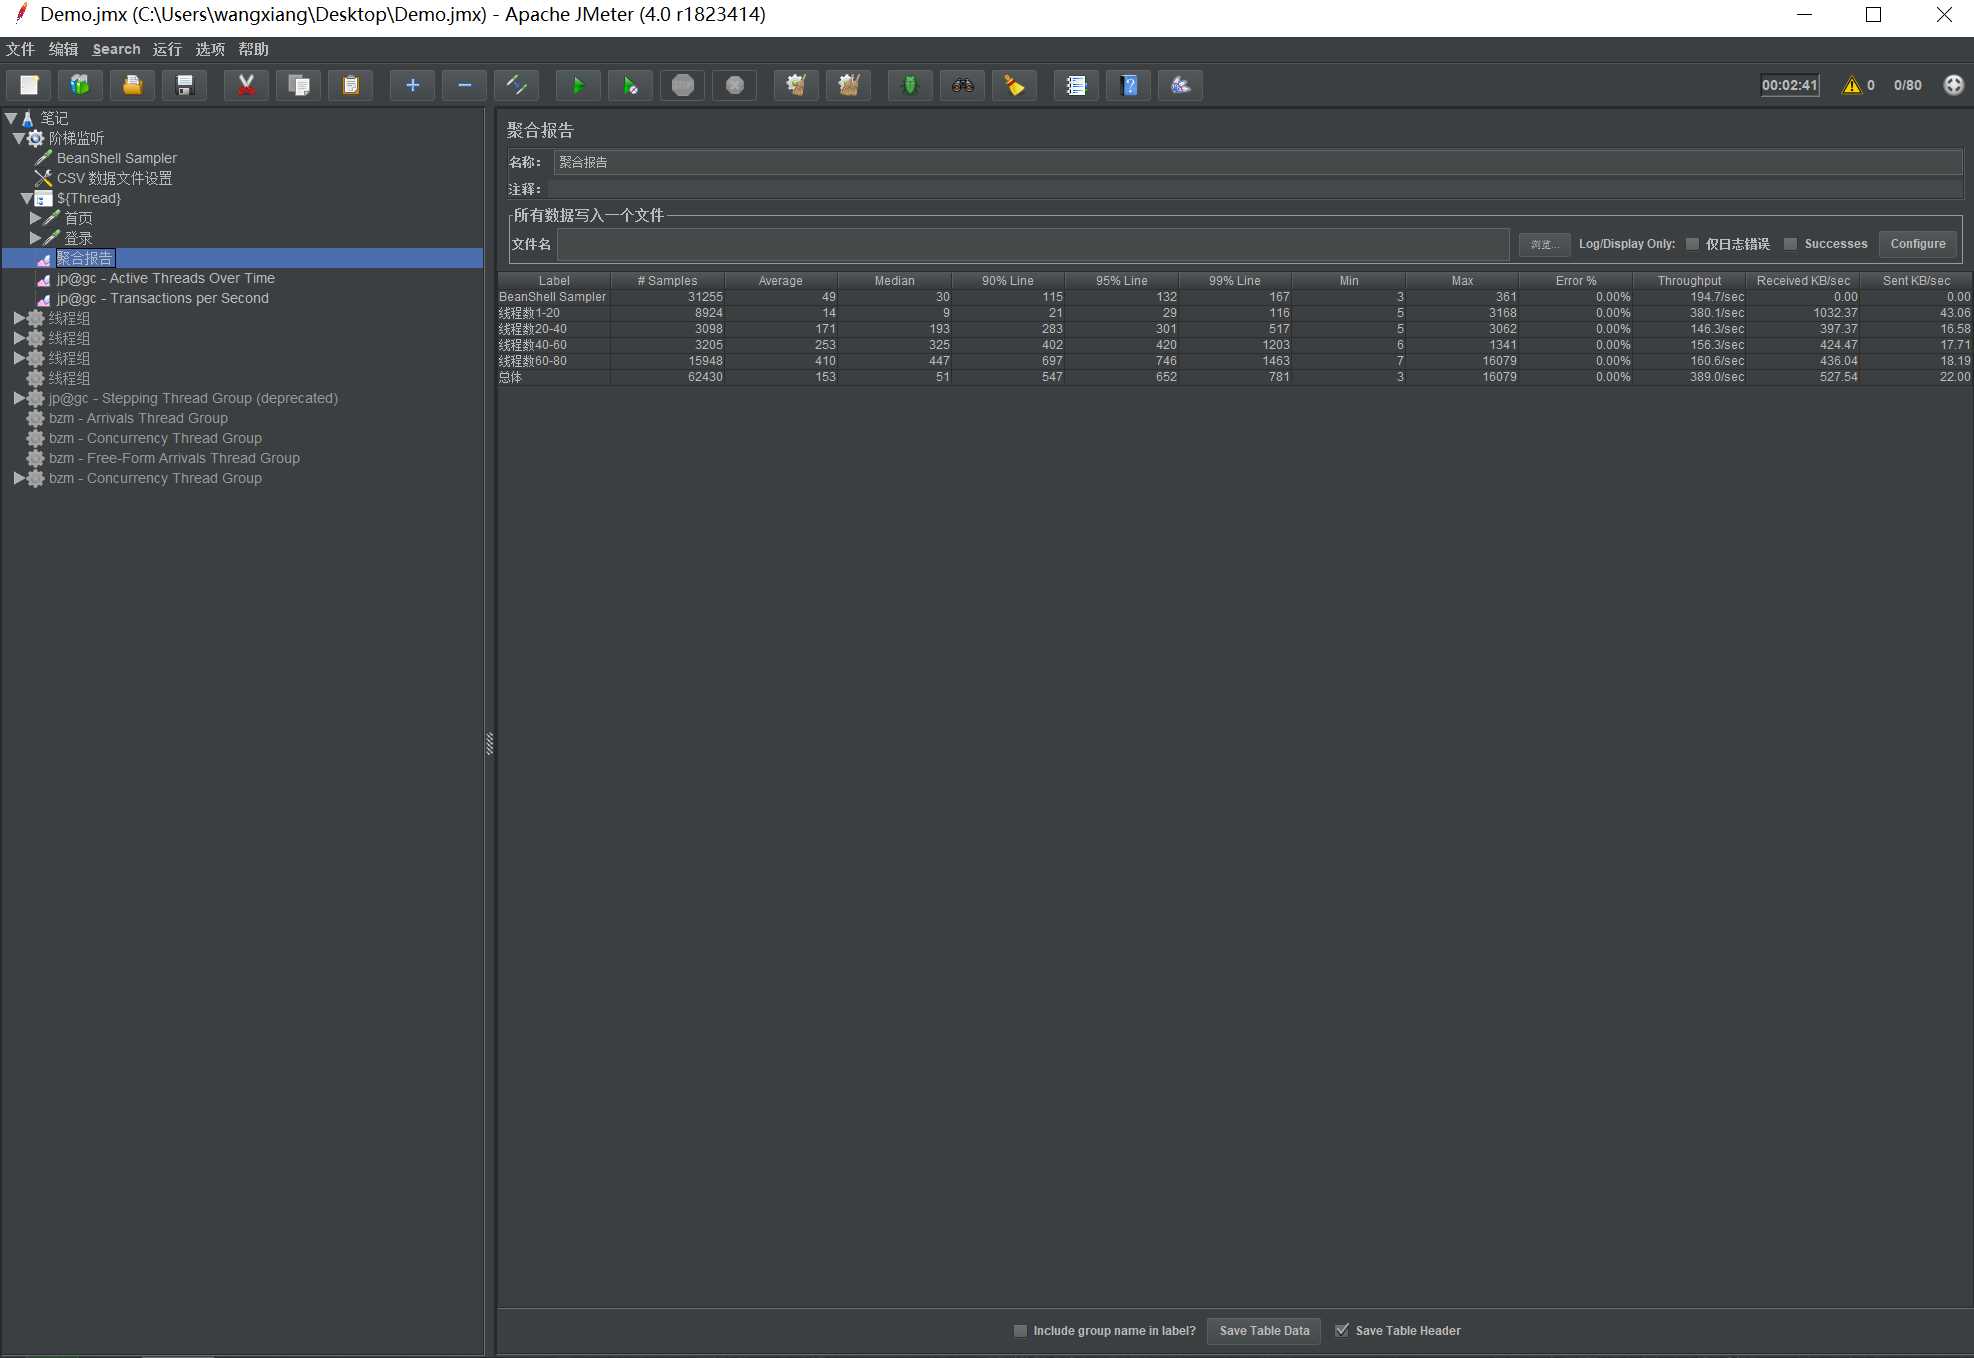Clear results with the Clear icon
1974x1358 pixels.
(796, 85)
